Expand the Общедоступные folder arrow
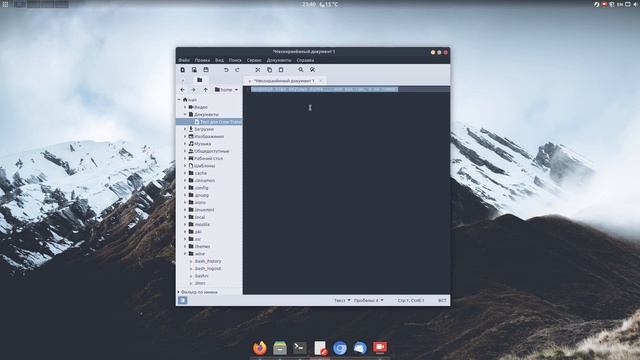640x360 pixels. (x=185, y=151)
